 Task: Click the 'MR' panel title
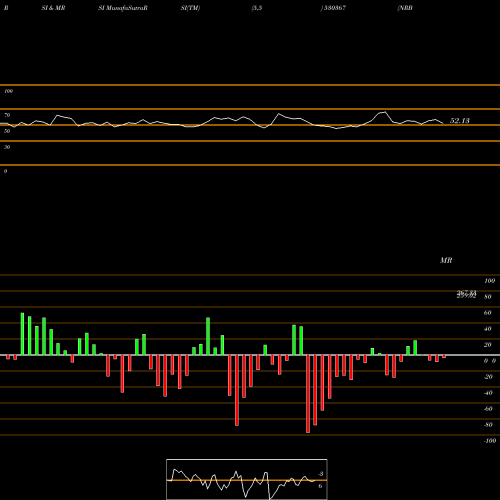tap(446, 260)
